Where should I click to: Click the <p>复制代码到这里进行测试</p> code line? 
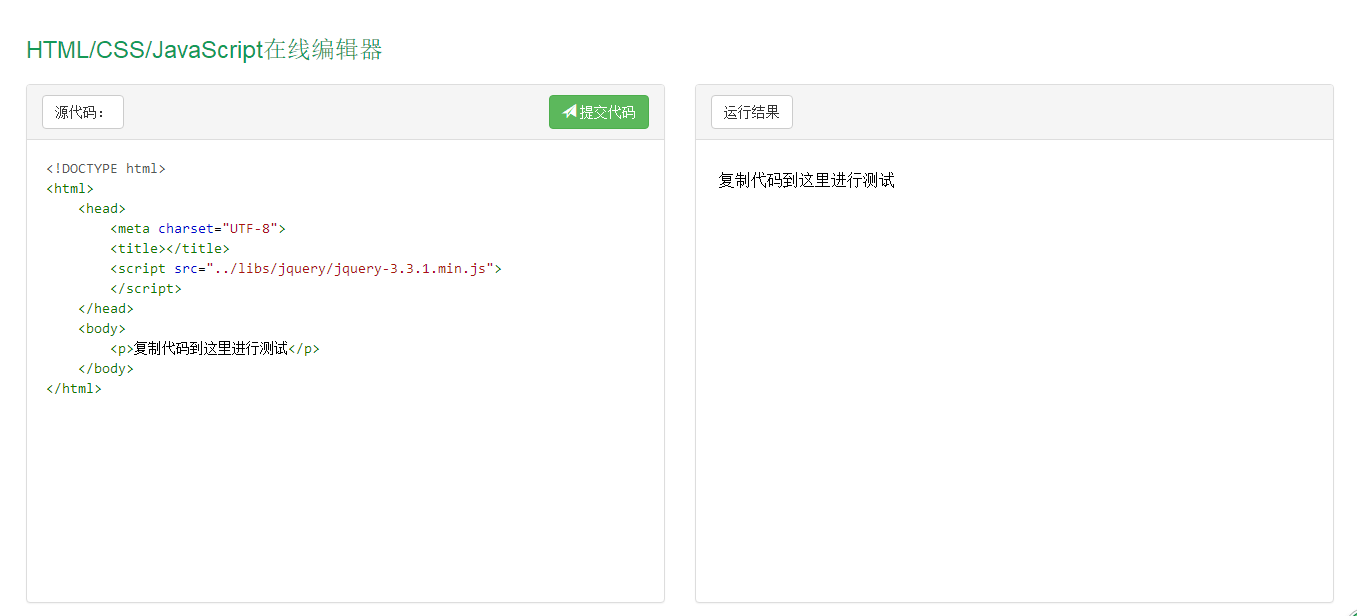215,348
